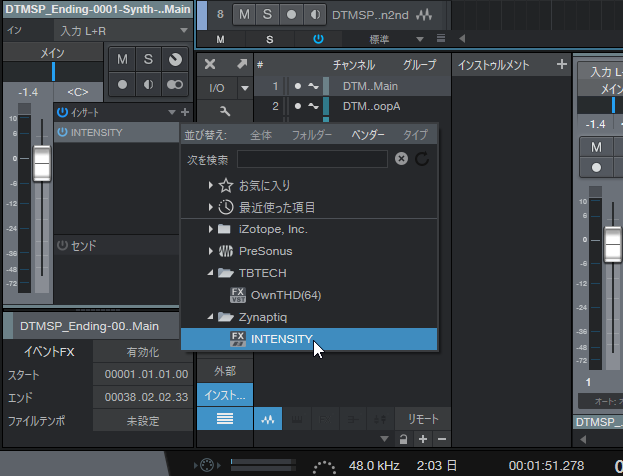Viewport: 623px width, 476px height.
Task: Toggle audio tracks filter waveform icon
Action: tap(268, 419)
